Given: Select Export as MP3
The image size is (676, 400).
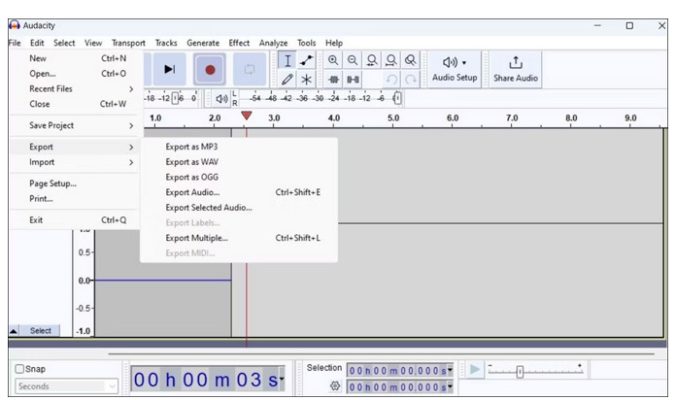Looking at the screenshot, I should (238, 147).
